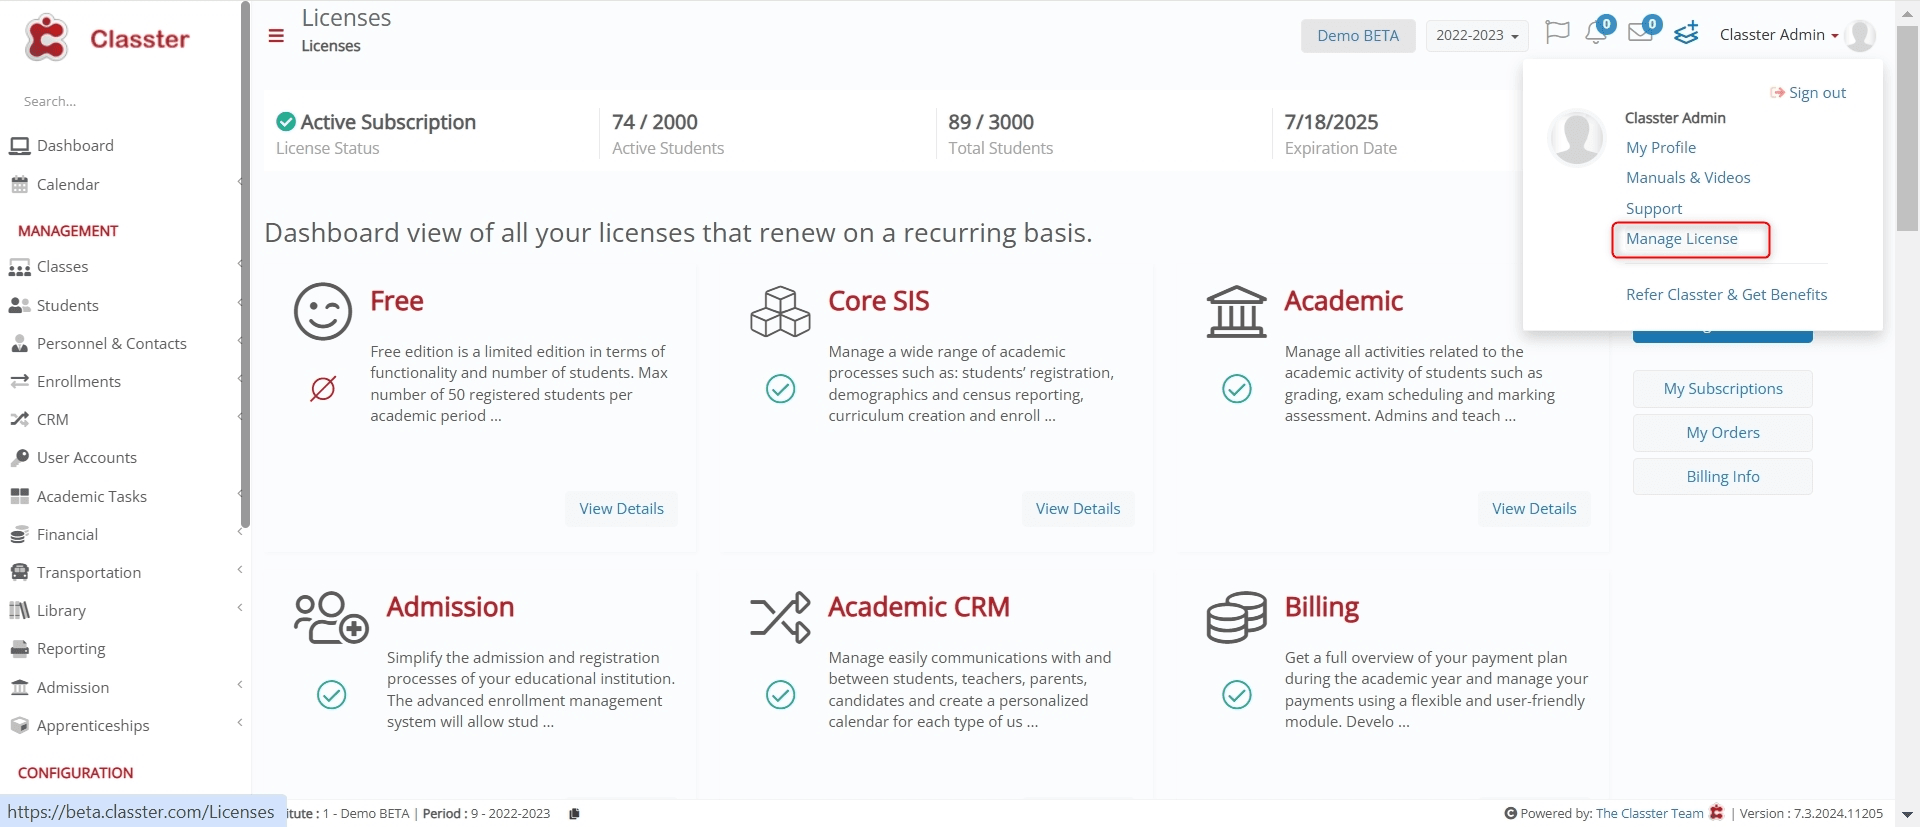
Task: Click the Classter logo
Action: (106, 39)
